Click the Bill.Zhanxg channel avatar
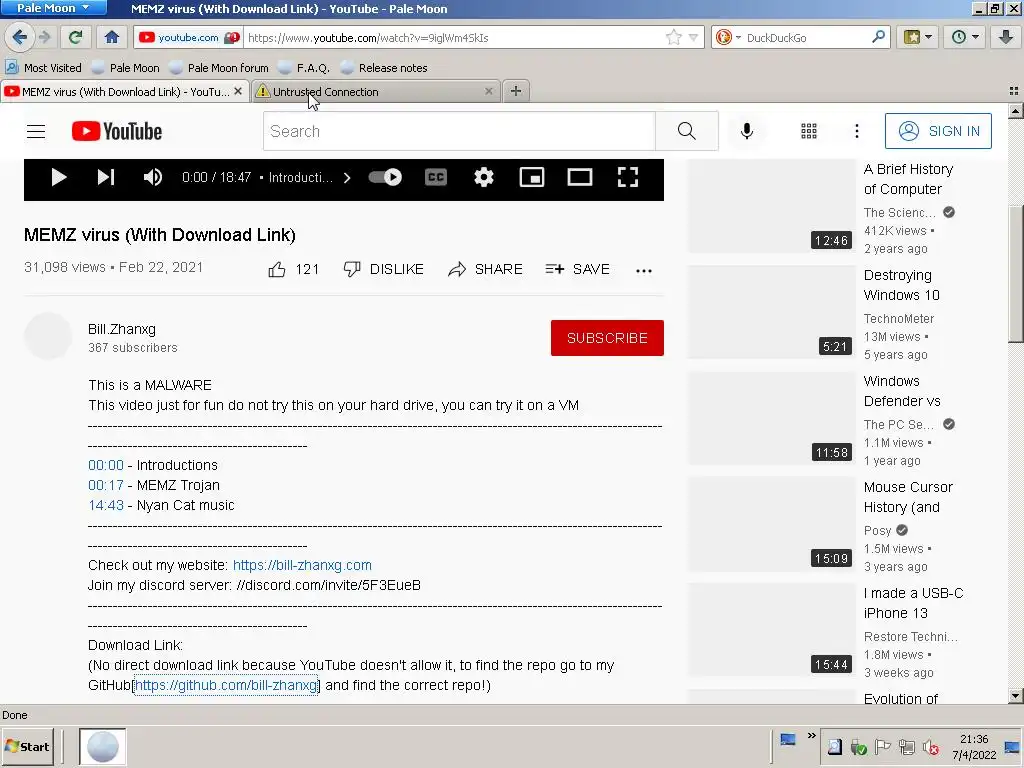The width and height of the screenshot is (1024, 768). (48, 336)
